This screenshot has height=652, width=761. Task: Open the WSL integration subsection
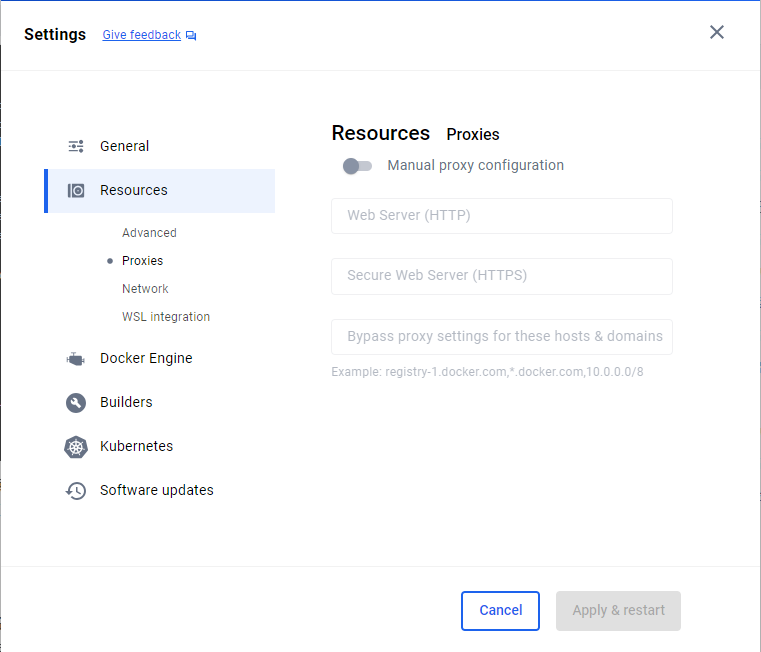point(166,317)
